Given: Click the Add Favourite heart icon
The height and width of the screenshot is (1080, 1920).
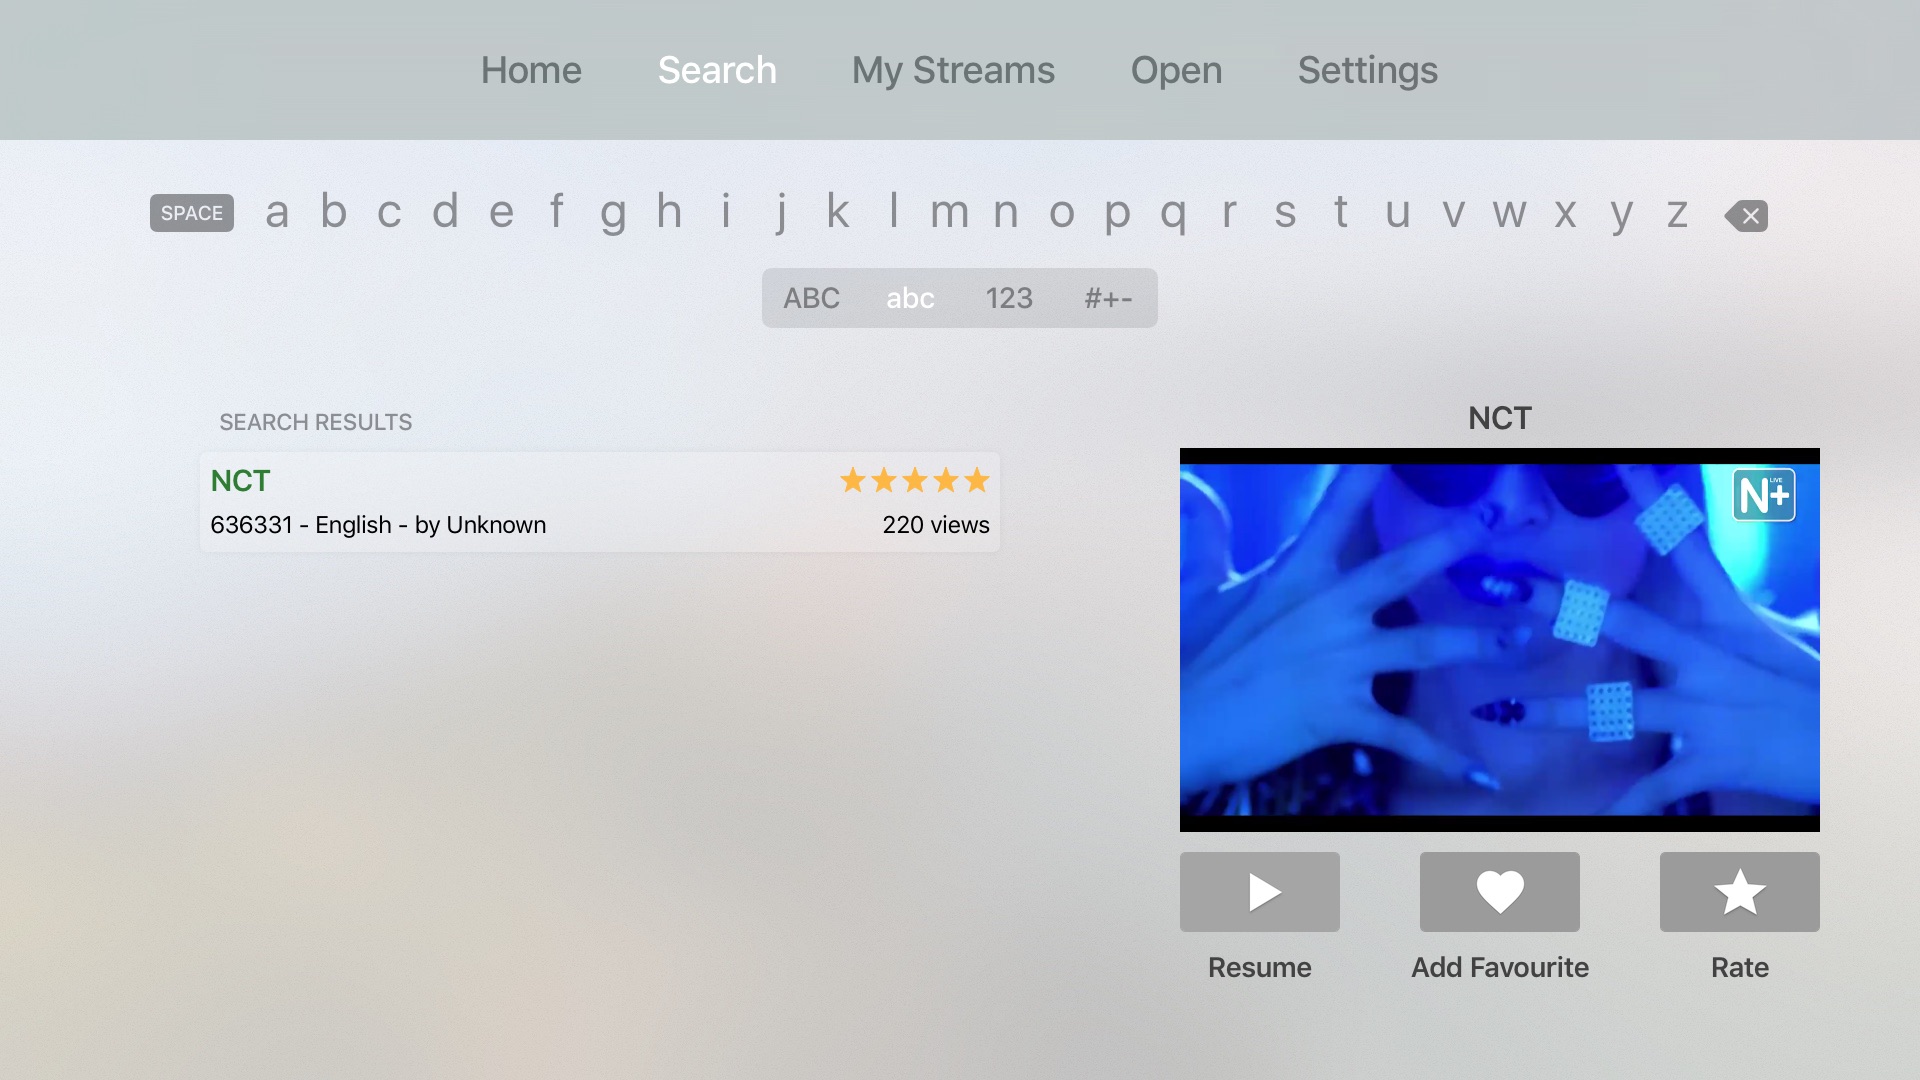Looking at the screenshot, I should tap(1499, 891).
